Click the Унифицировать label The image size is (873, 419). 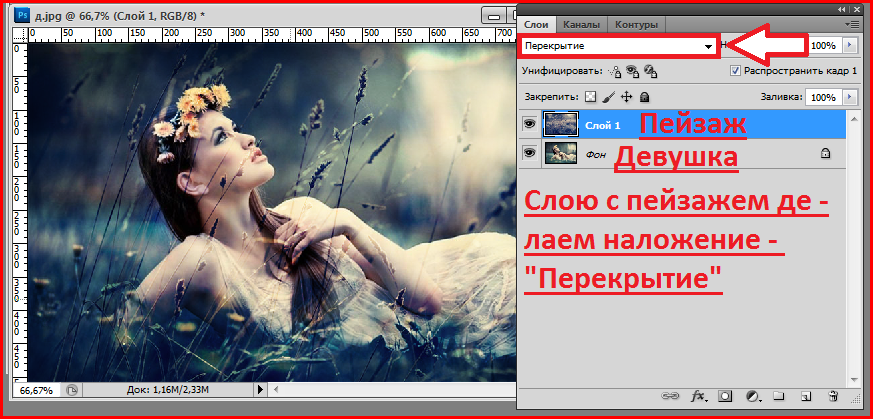click(562, 71)
